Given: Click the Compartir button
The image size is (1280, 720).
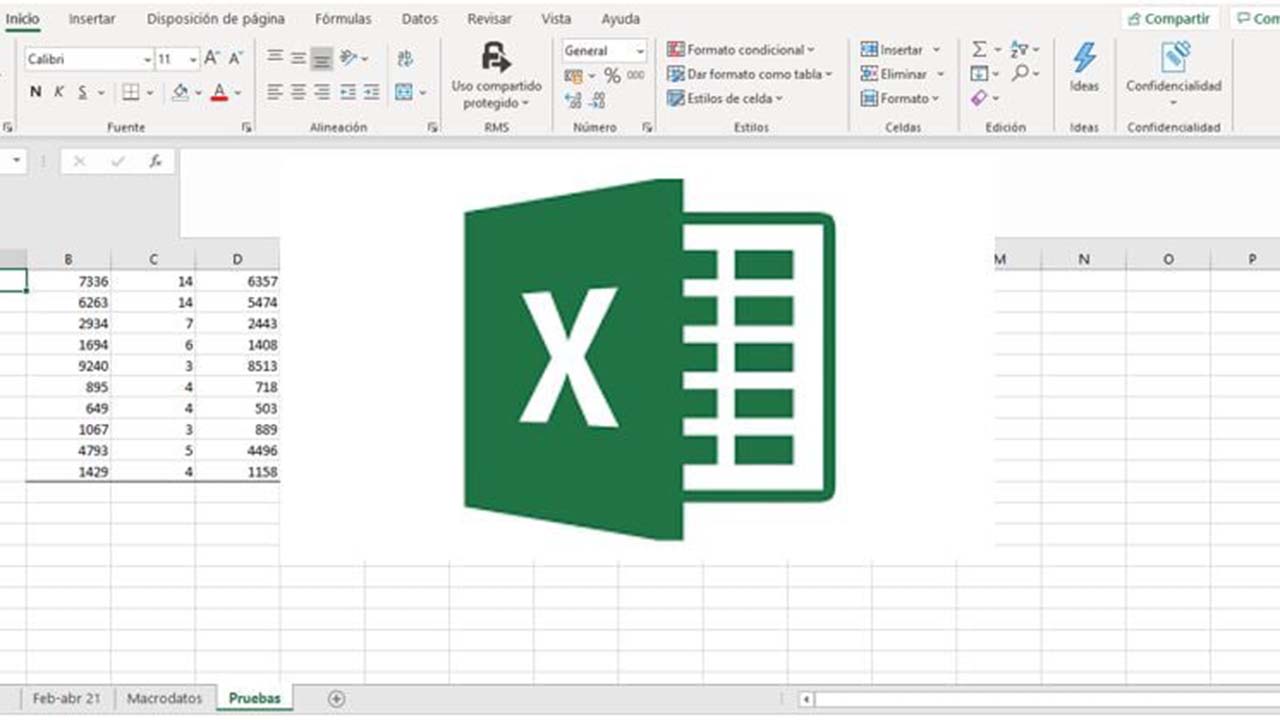Looking at the screenshot, I should (1168, 18).
